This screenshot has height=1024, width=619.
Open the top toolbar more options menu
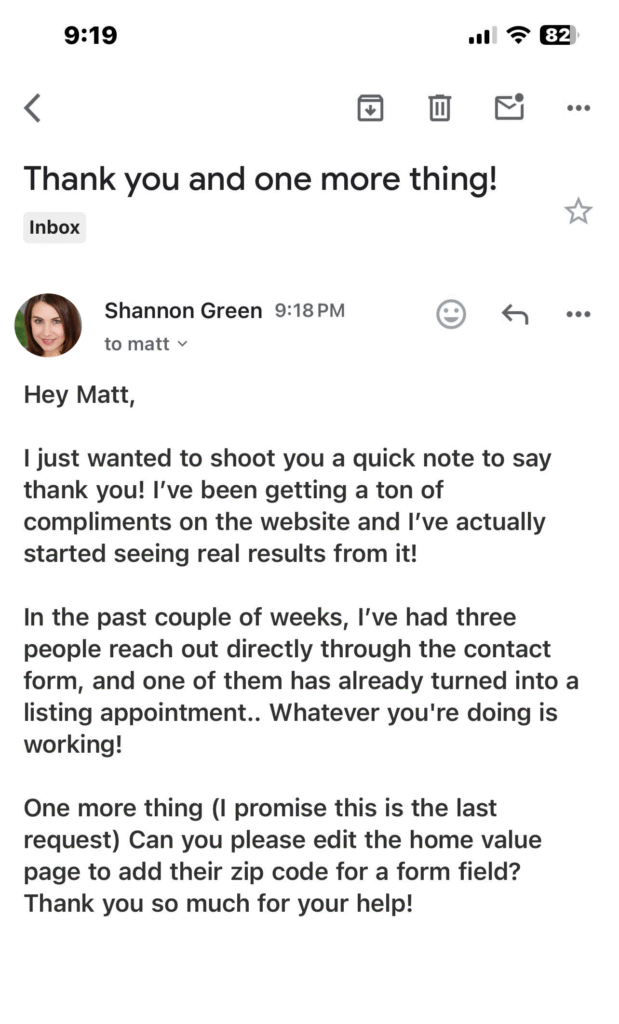pyautogui.click(x=578, y=108)
